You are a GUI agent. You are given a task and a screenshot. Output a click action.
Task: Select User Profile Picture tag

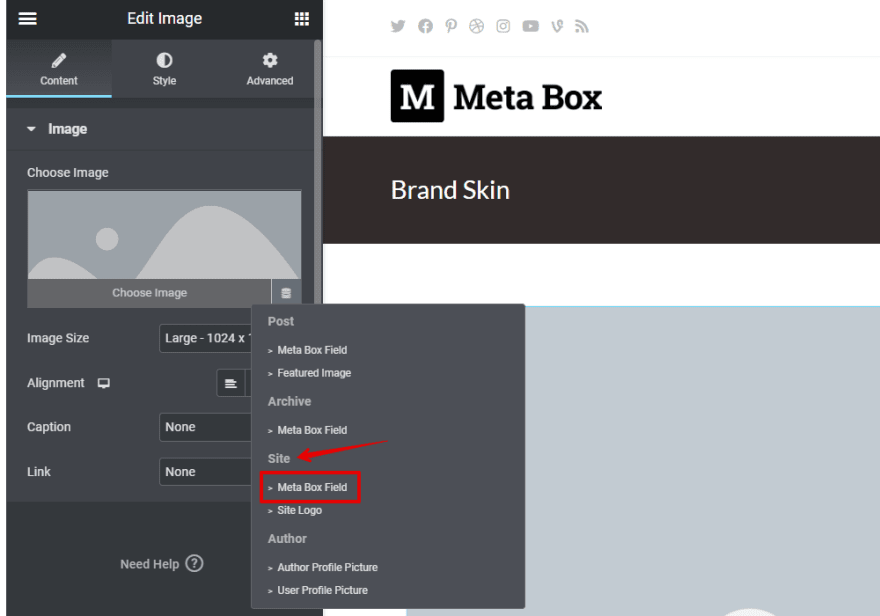[322, 591]
